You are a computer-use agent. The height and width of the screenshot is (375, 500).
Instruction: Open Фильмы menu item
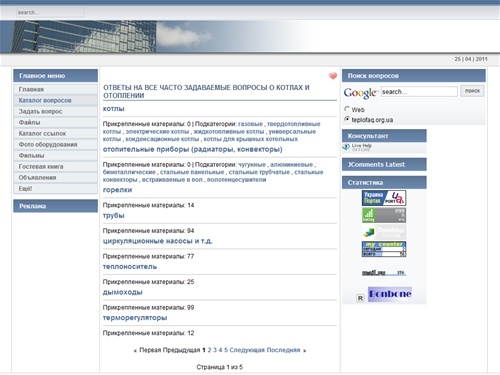coord(55,155)
